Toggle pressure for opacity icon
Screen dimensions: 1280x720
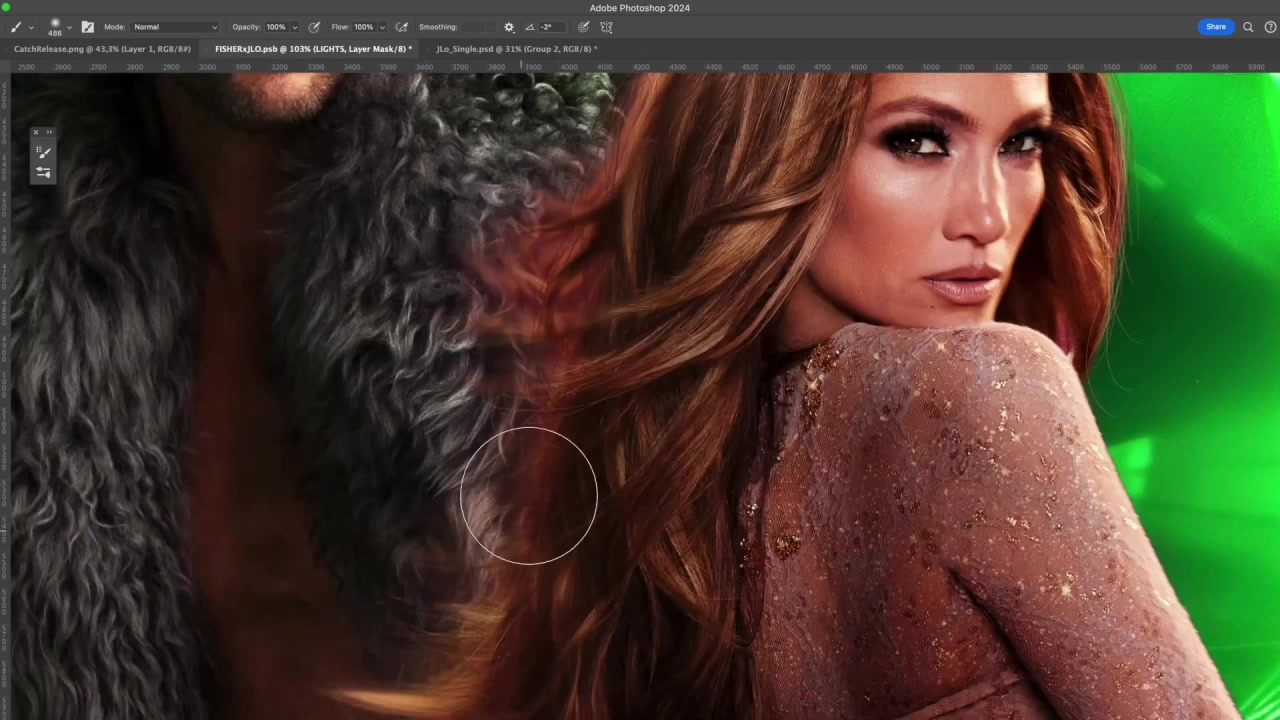[314, 27]
